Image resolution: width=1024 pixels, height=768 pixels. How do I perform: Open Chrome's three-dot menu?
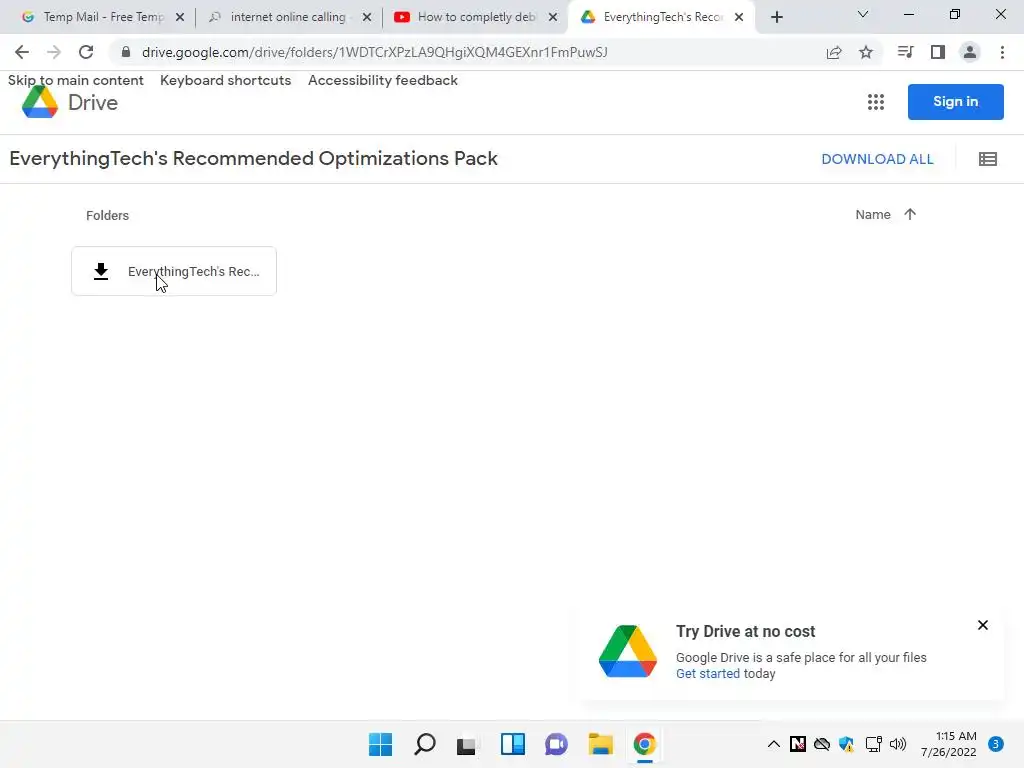[1002, 52]
